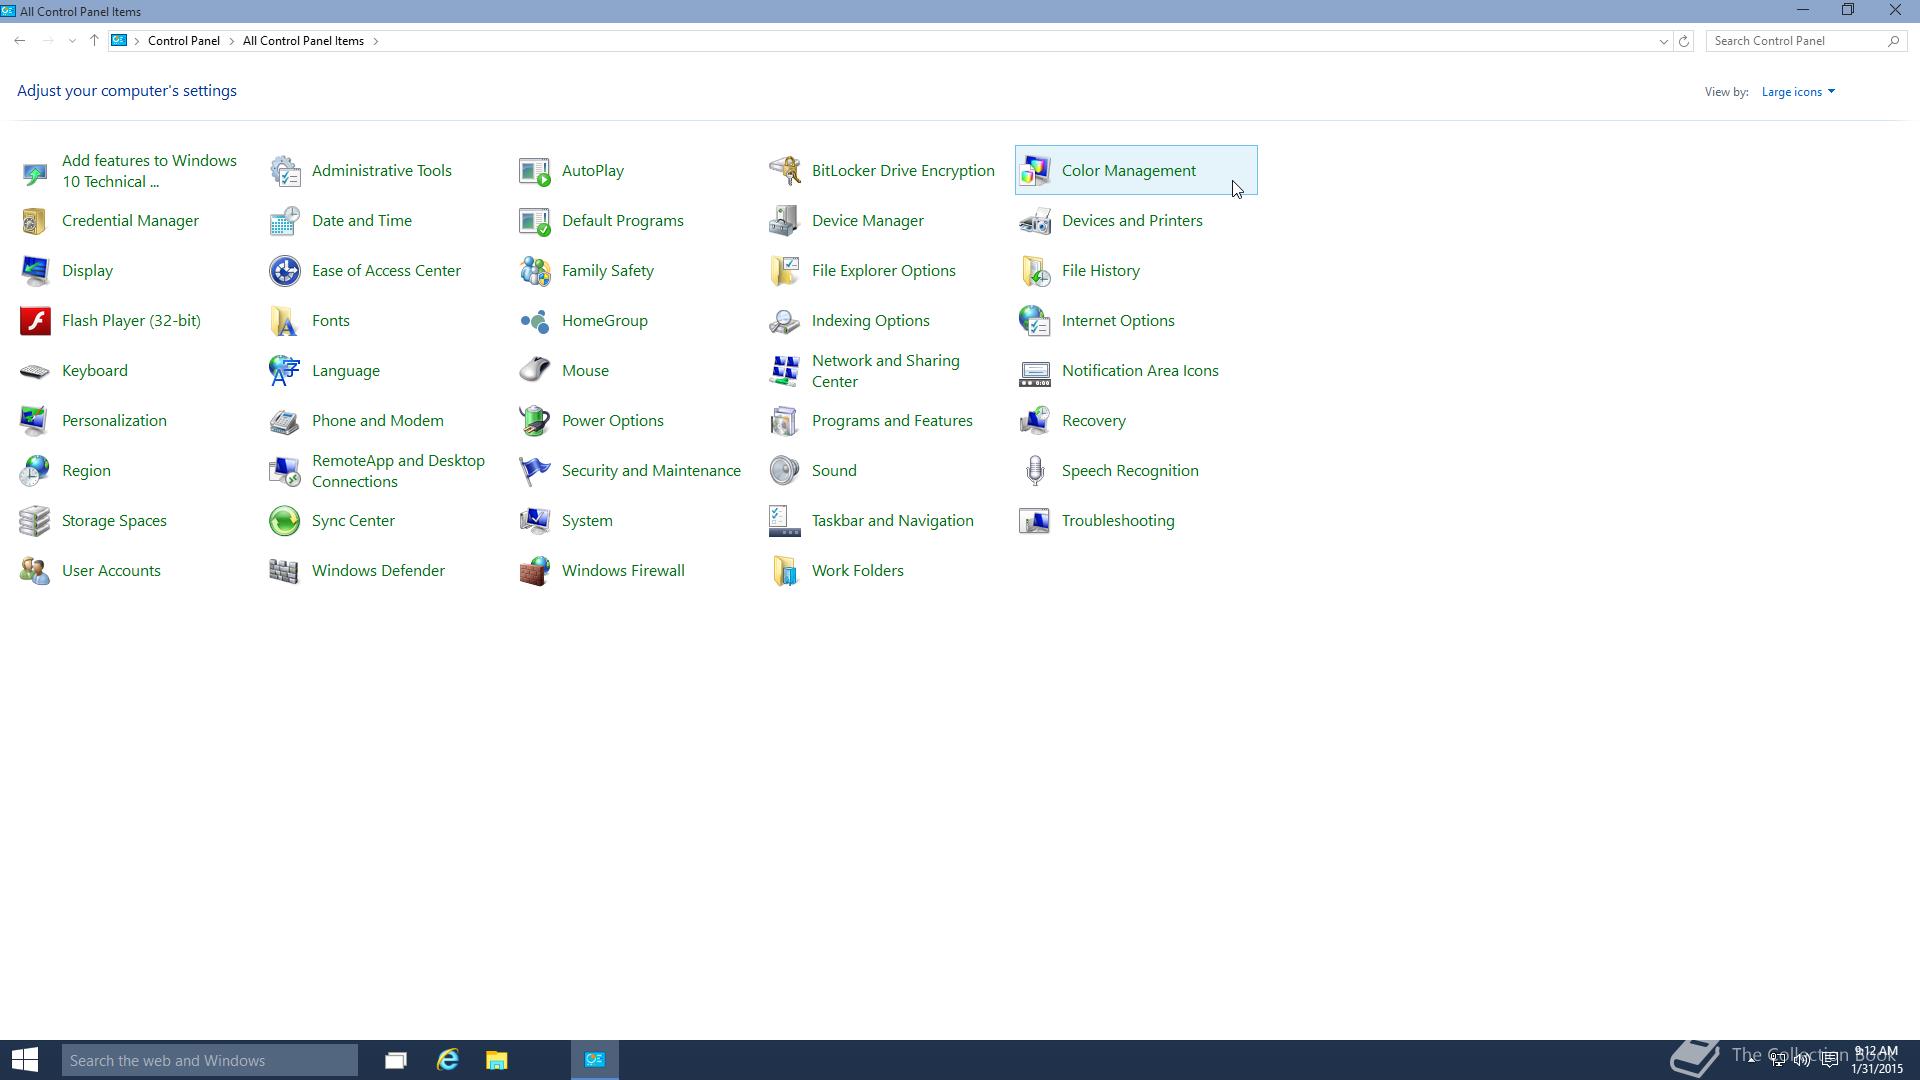This screenshot has width=1920, height=1080.
Task: Click the BitLocker Drive Encryption icon
Action: pos(785,171)
